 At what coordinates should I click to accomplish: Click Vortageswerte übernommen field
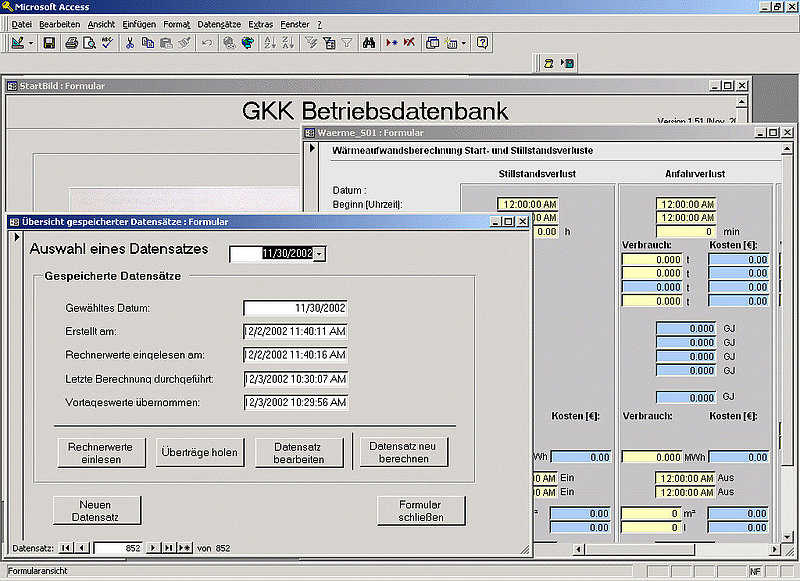[295, 402]
